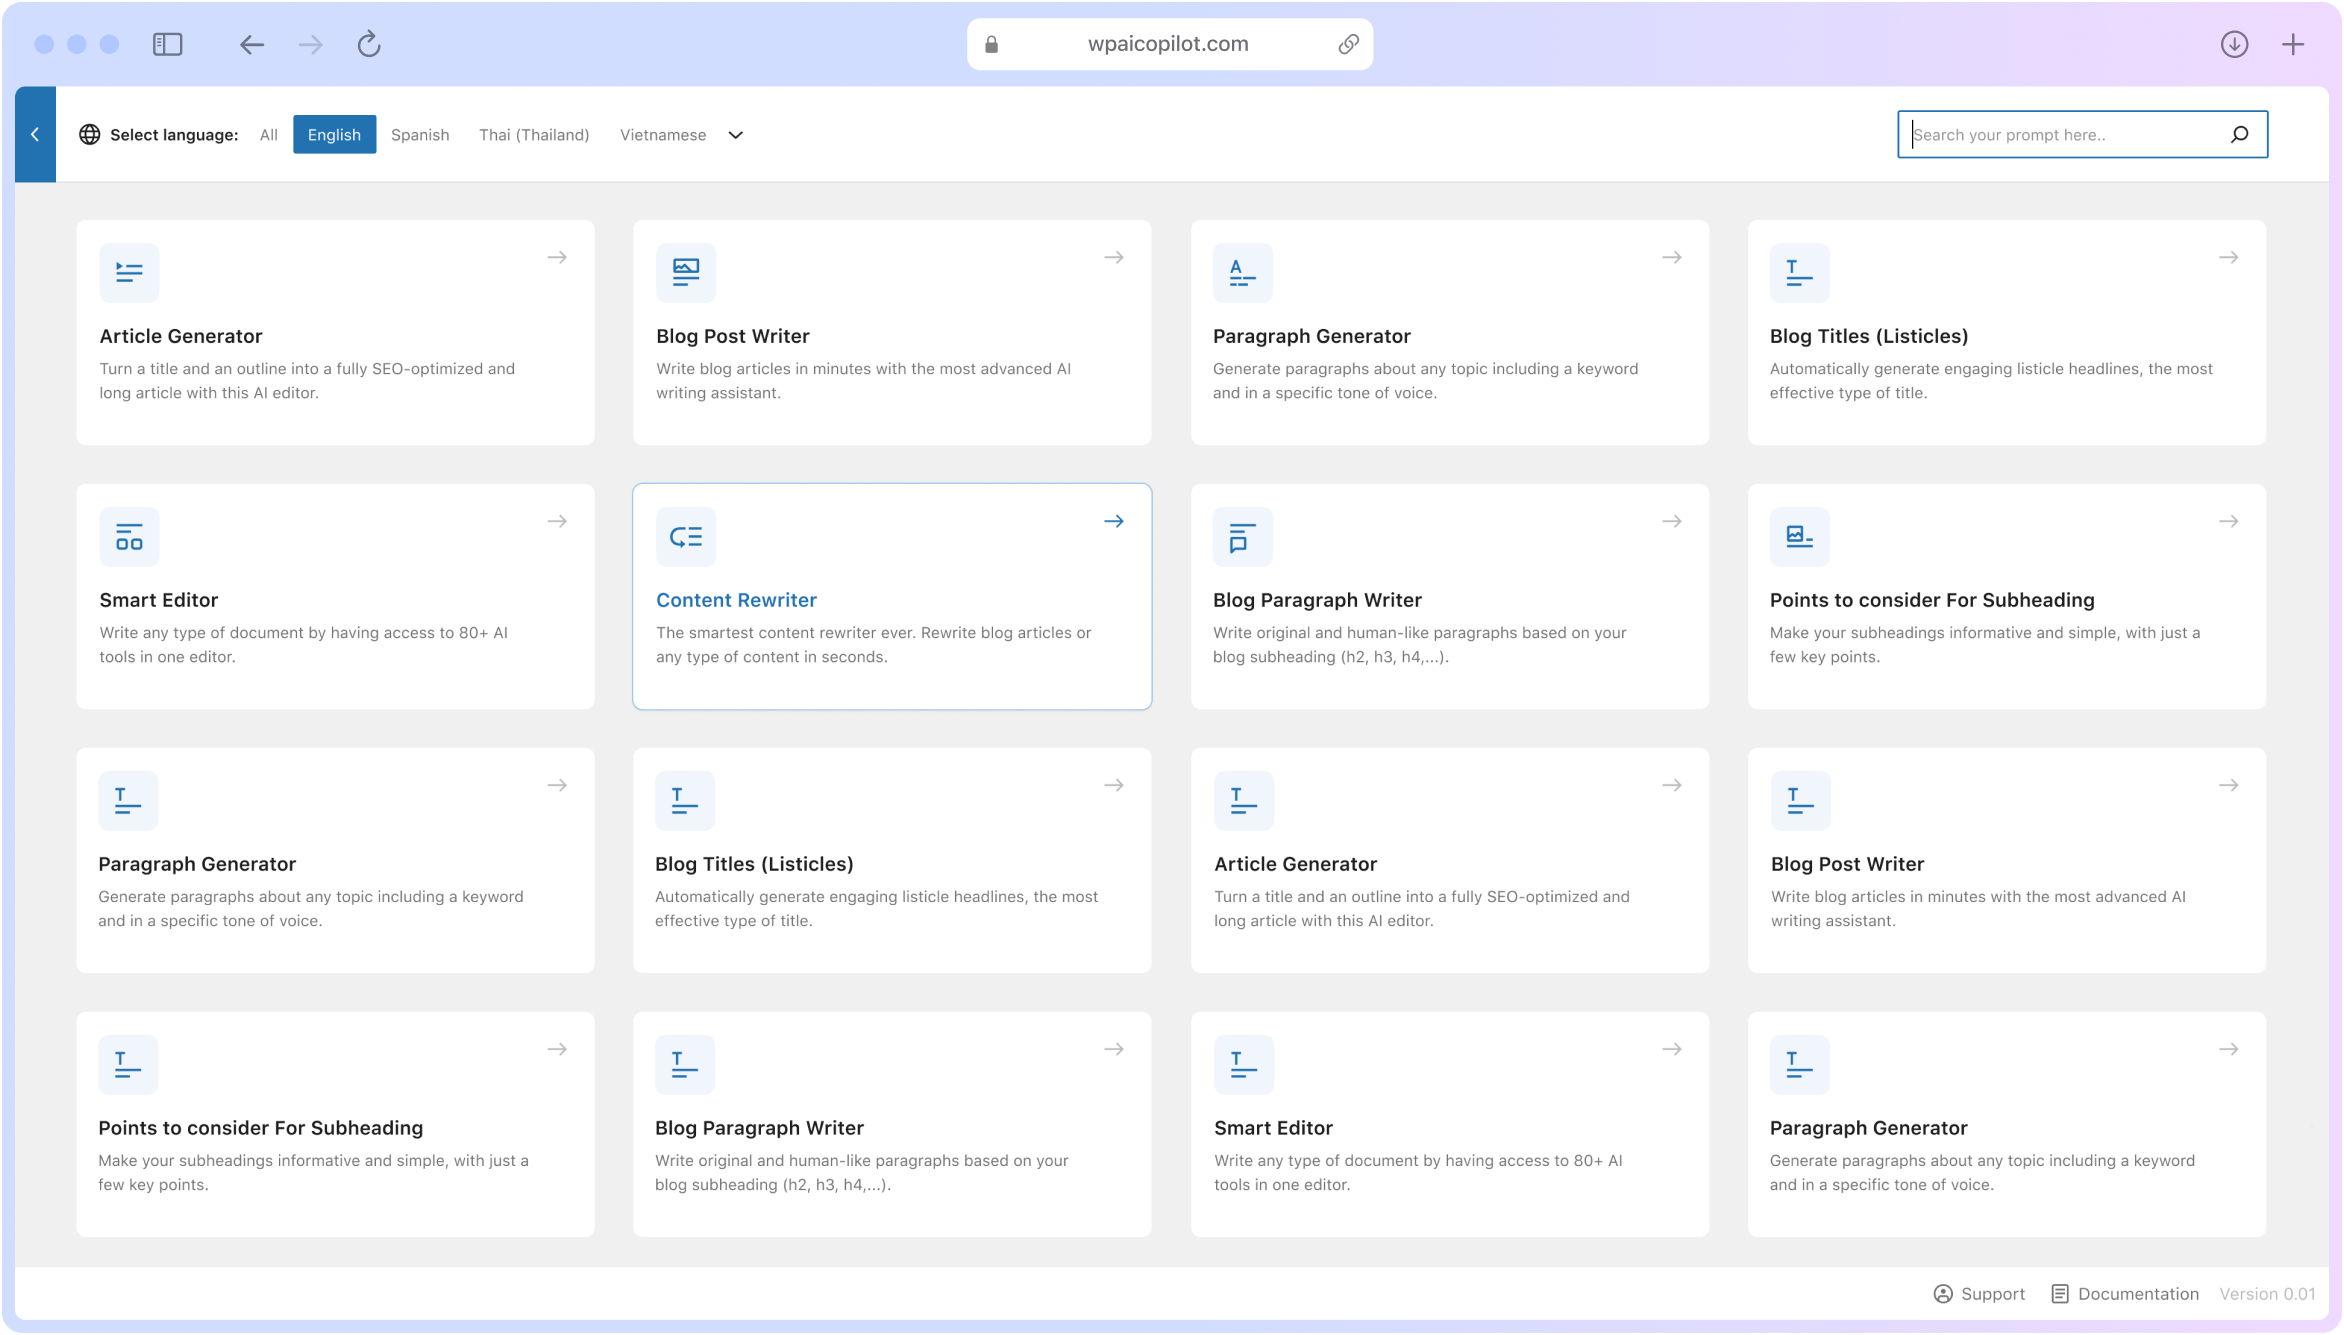This screenshot has width=2344, height=1335.
Task: Open third-row Blog Titles (Listicles) via arrow
Action: tap(1114, 785)
